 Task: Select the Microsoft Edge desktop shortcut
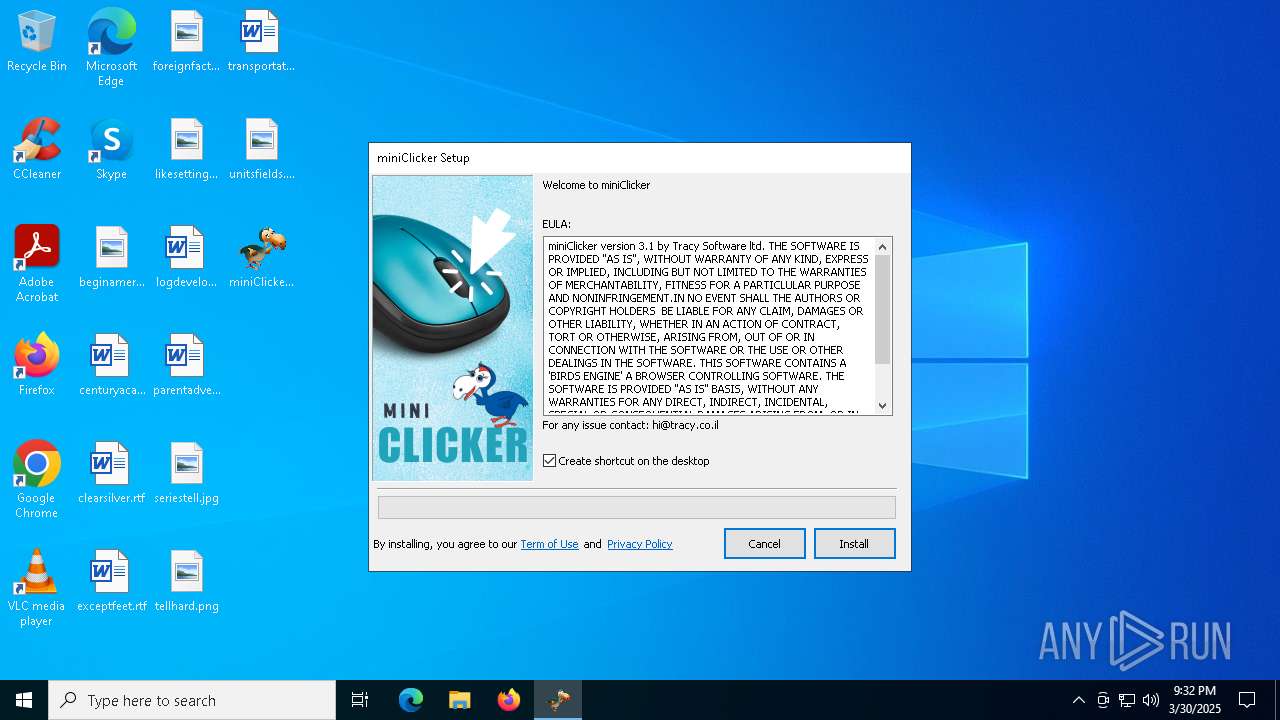(111, 48)
